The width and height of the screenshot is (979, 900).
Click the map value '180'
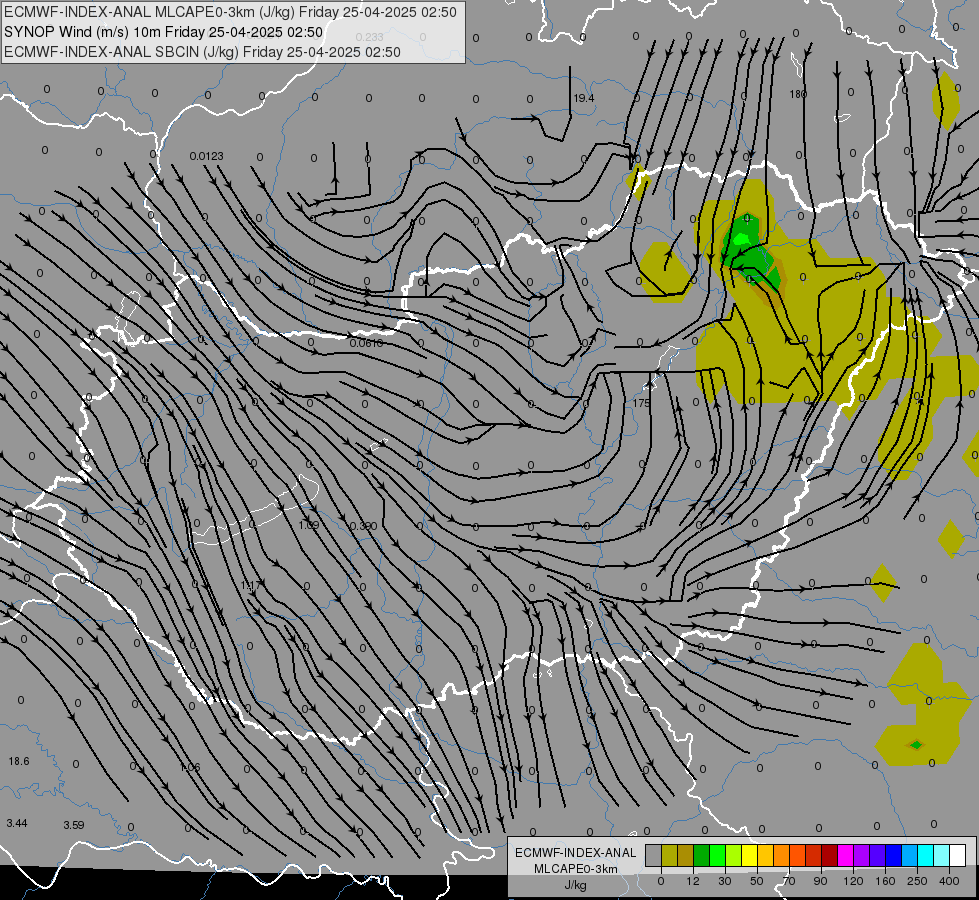coord(798,94)
